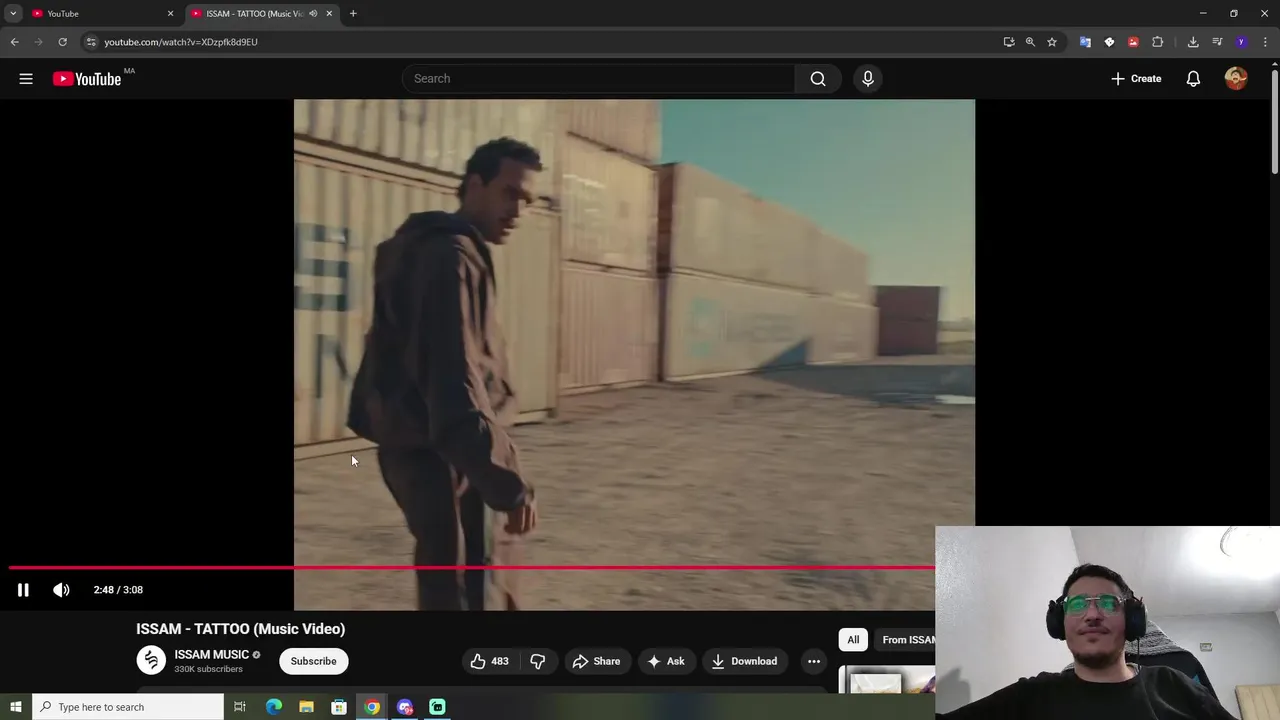The image size is (1280, 720).
Task: Launch Microsoft Edge from taskbar
Action: (x=274, y=707)
